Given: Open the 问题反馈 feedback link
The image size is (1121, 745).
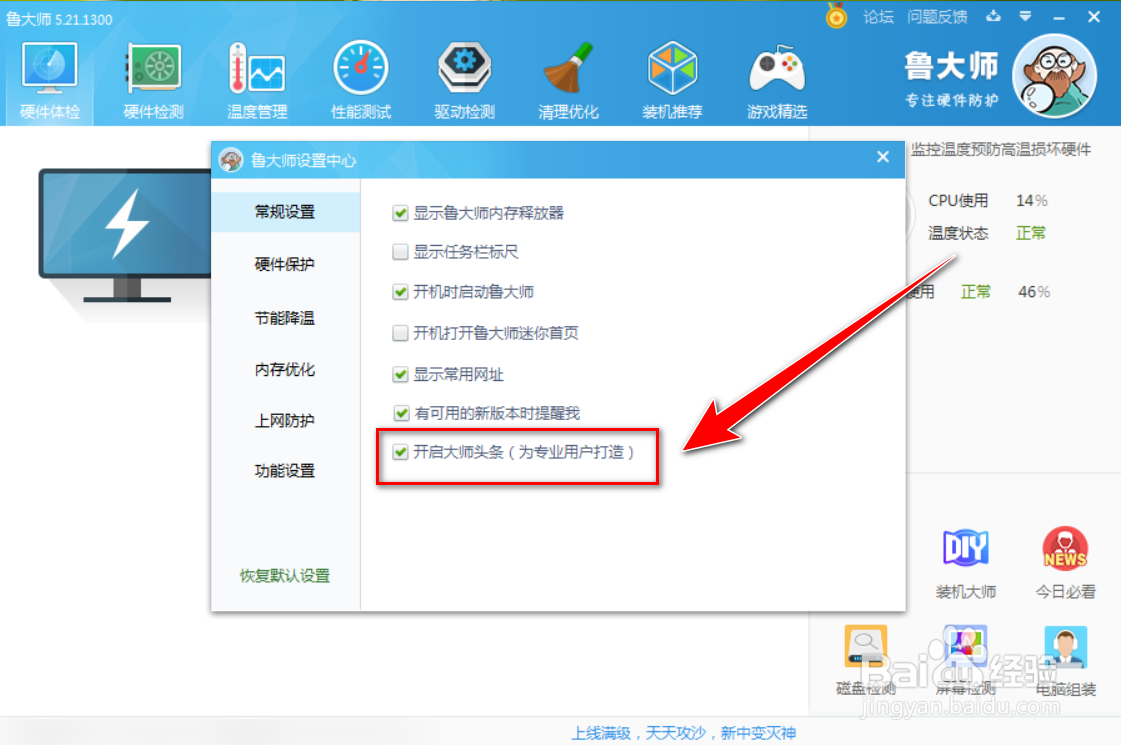Looking at the screenshot, I should [937, 16].
